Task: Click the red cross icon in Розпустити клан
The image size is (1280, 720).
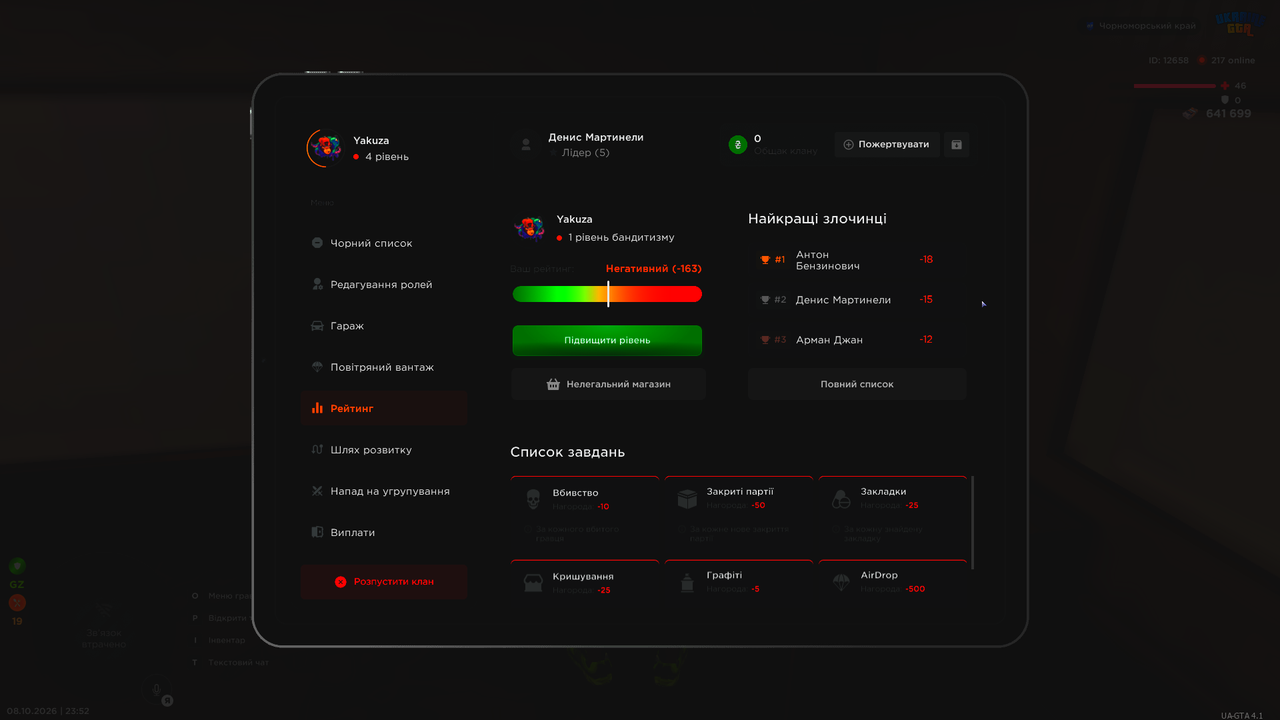Action: point(340,582)
